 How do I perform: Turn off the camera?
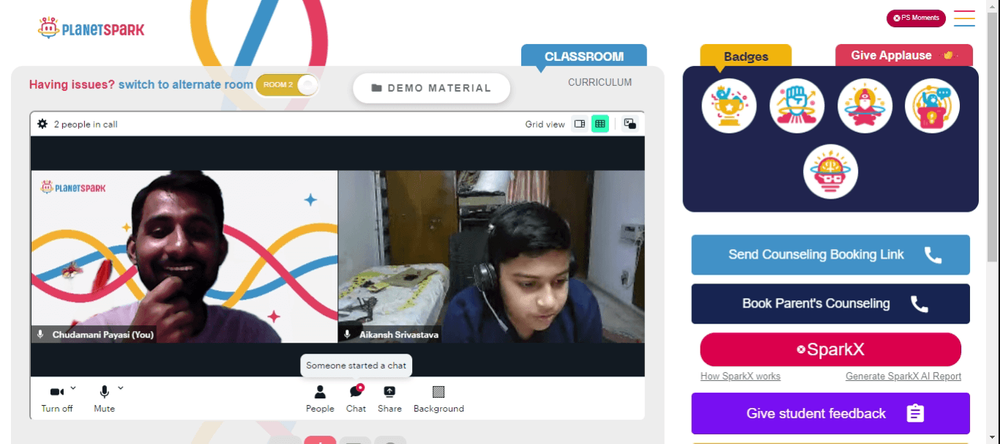coord(57,399)
